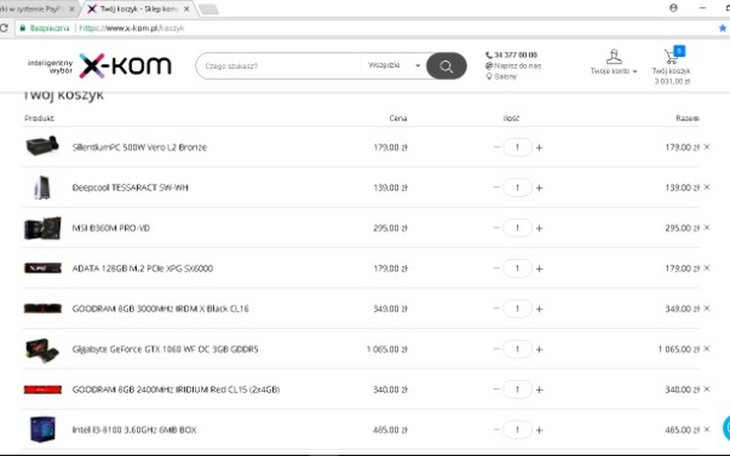Click the magnifier search button

tap(446, 67)
